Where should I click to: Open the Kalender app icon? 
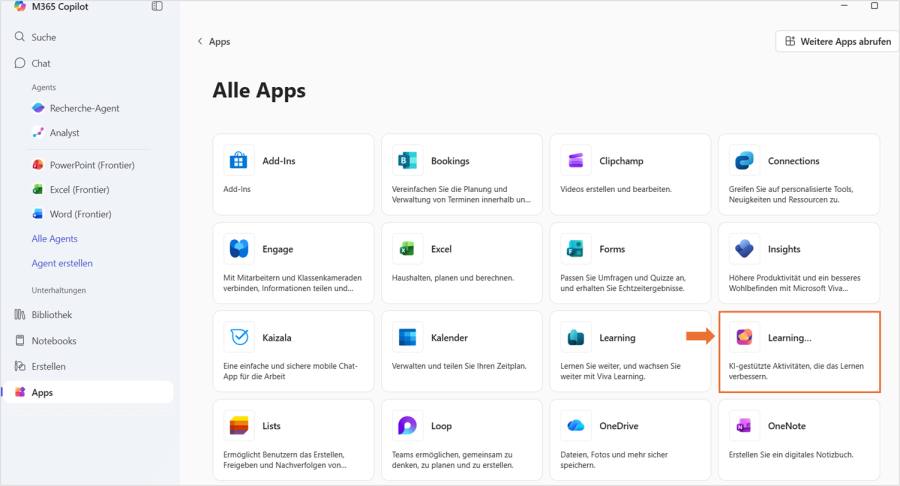coord(408,337)
